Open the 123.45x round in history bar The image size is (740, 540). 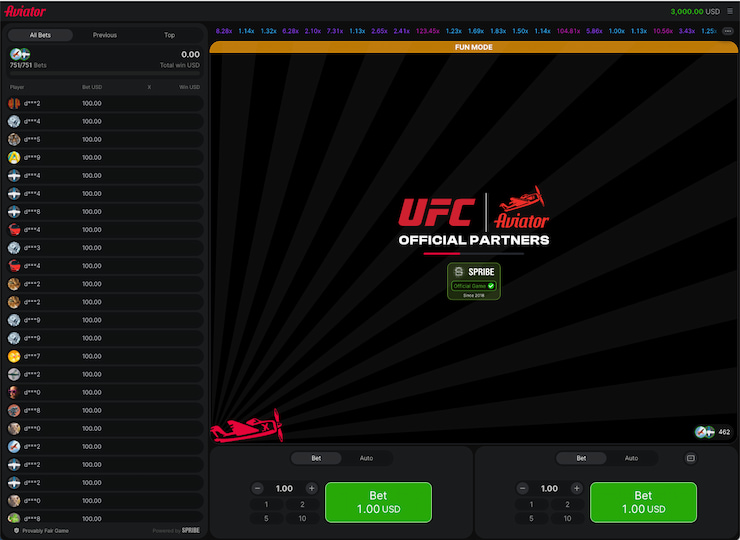point(428,31)
